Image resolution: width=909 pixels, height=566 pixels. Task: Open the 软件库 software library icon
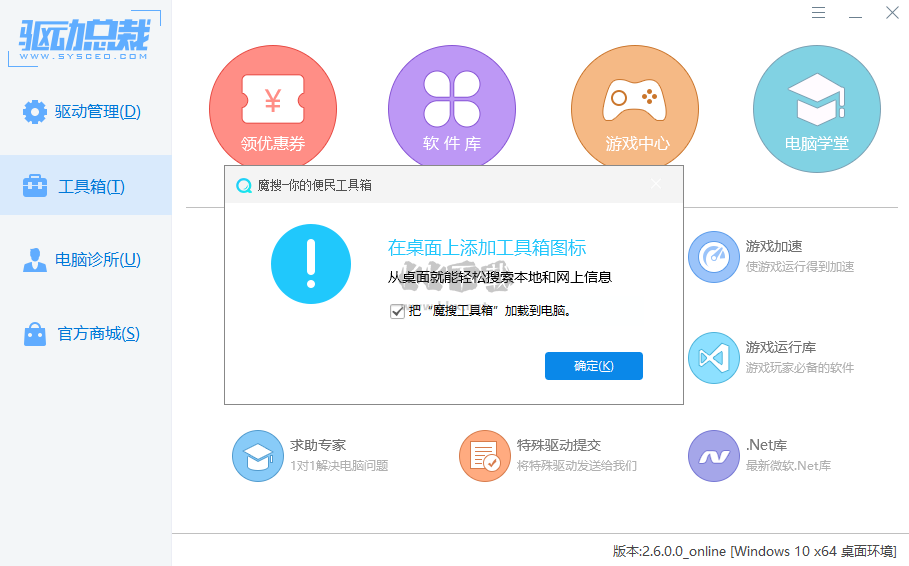451,108
